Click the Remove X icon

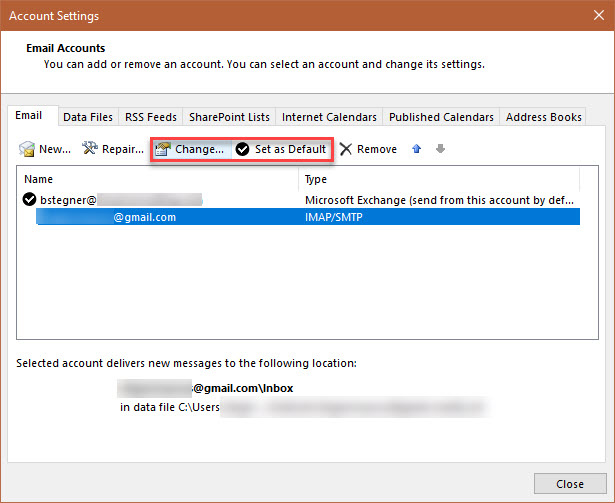pos(346,150)
